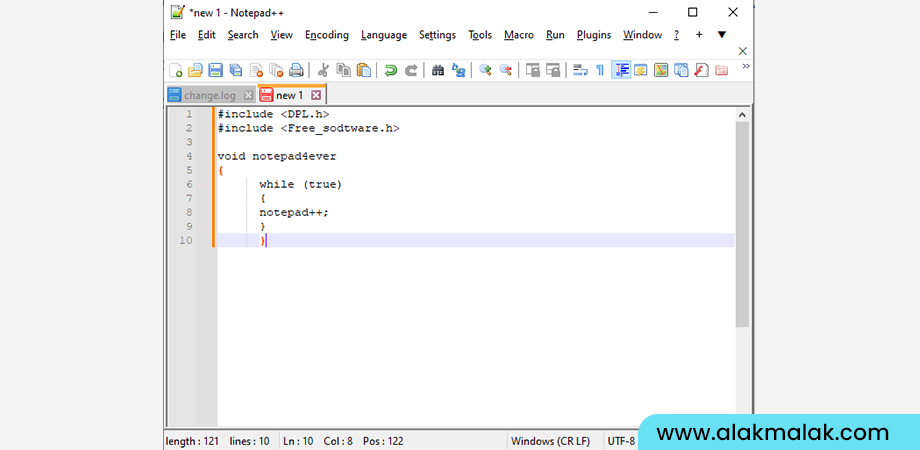Viewport: 920px width, 450px height.
Task: Open the Settings menu
Action: pyautogui.click(x=437, y=35)
